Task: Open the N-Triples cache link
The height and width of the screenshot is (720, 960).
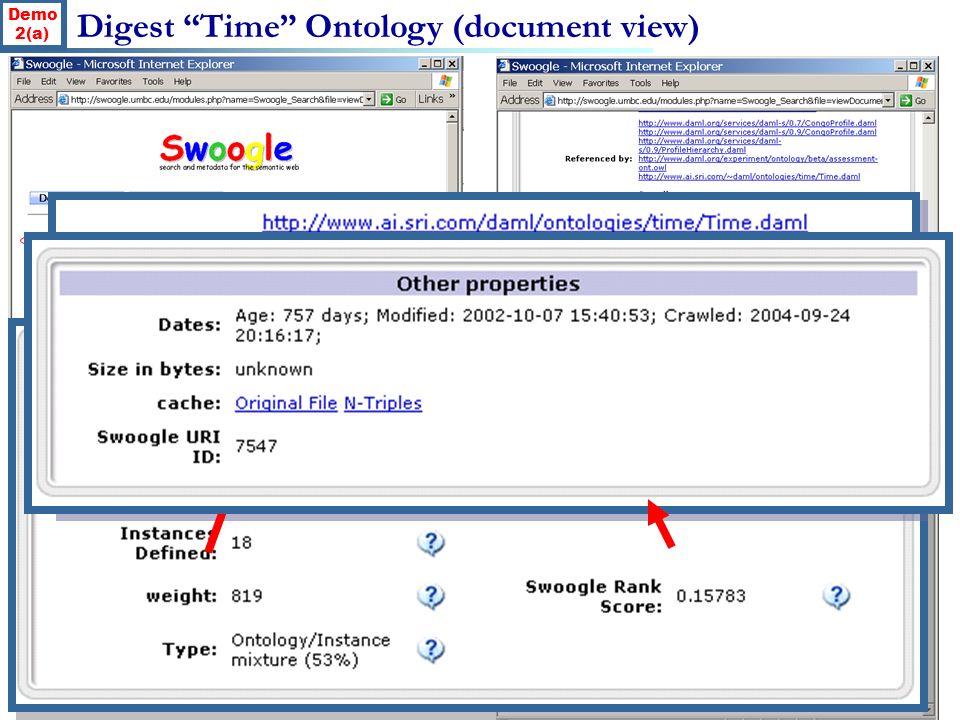Action: pyautogui.click(x=383, y=403)
